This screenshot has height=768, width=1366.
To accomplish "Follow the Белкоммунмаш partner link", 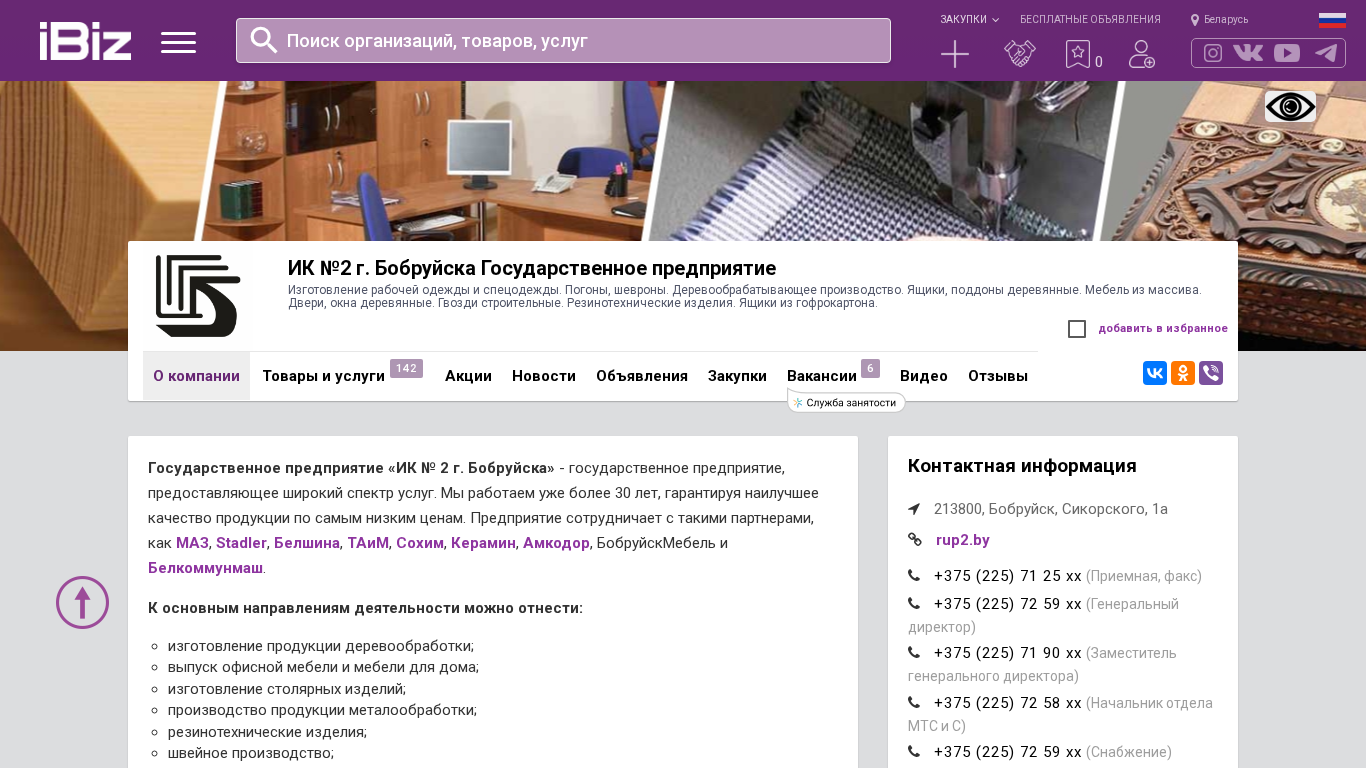I will point(205,568).
